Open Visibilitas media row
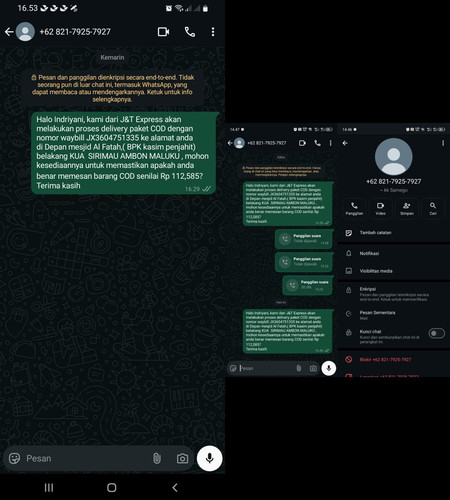The height and width of the screenshot is (500, 450). click(x=393, y=271)
